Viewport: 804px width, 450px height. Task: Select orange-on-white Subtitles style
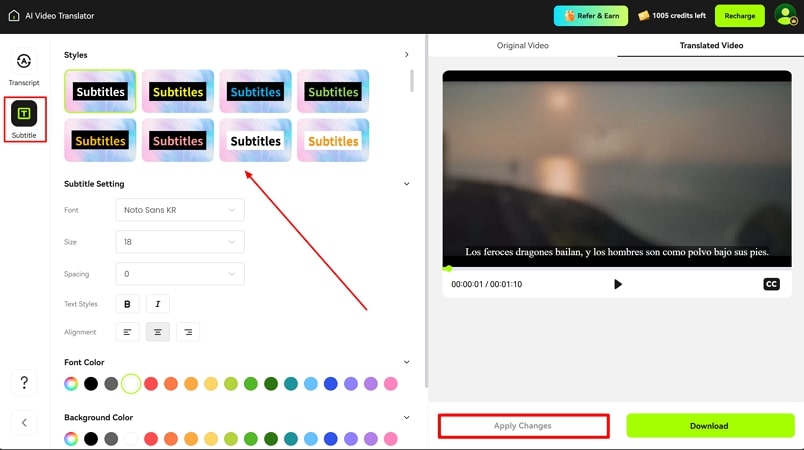333,140
